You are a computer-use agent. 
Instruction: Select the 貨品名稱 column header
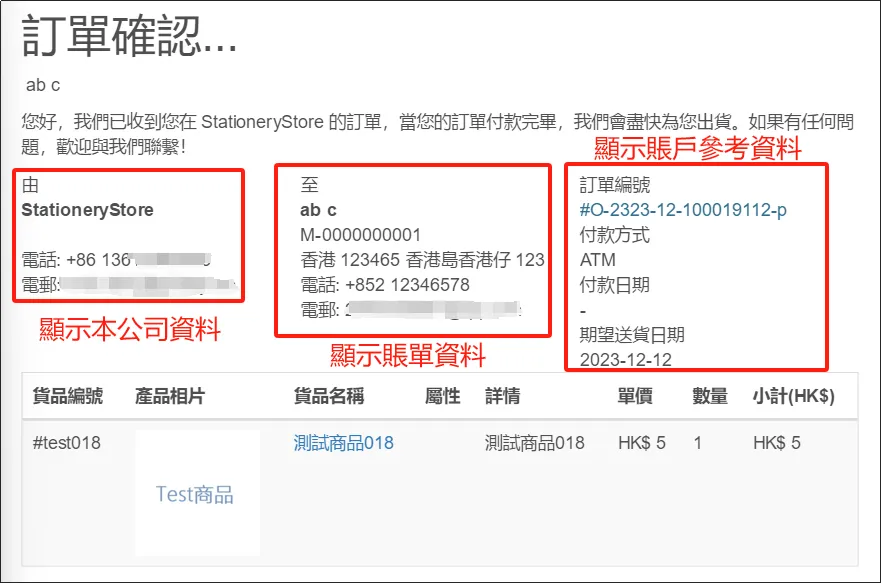coord(329,396)
